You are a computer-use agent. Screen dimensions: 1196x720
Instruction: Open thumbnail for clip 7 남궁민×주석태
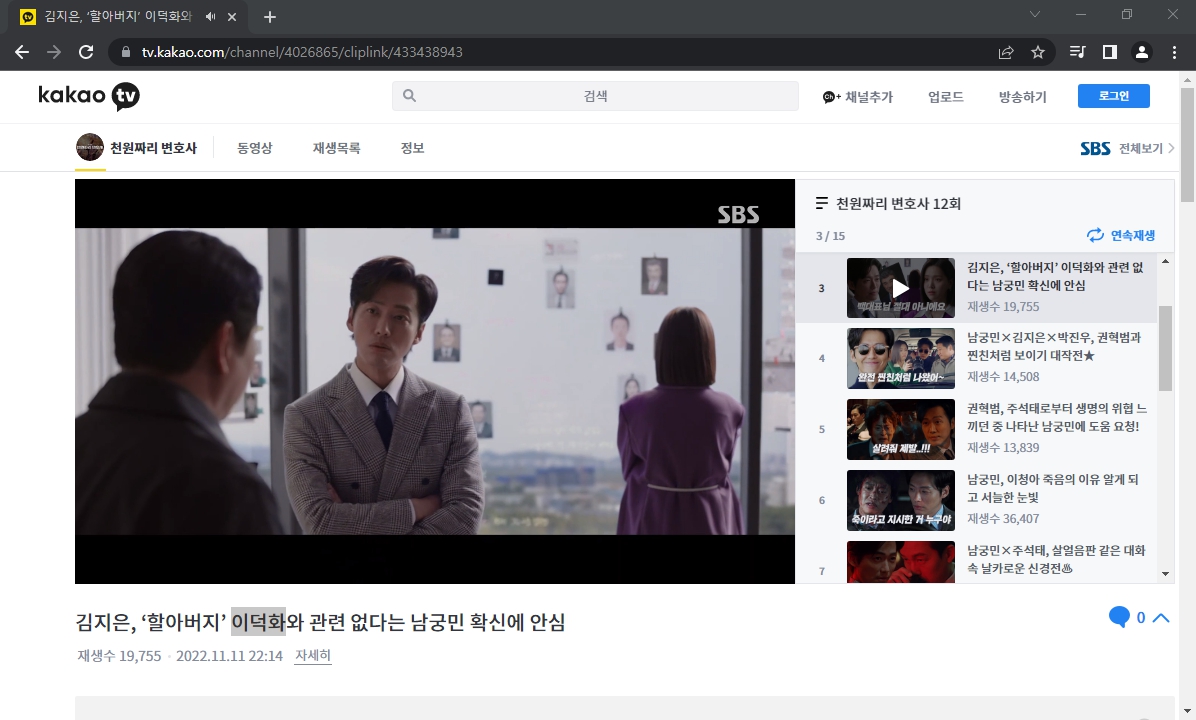(x=901, y=562)
